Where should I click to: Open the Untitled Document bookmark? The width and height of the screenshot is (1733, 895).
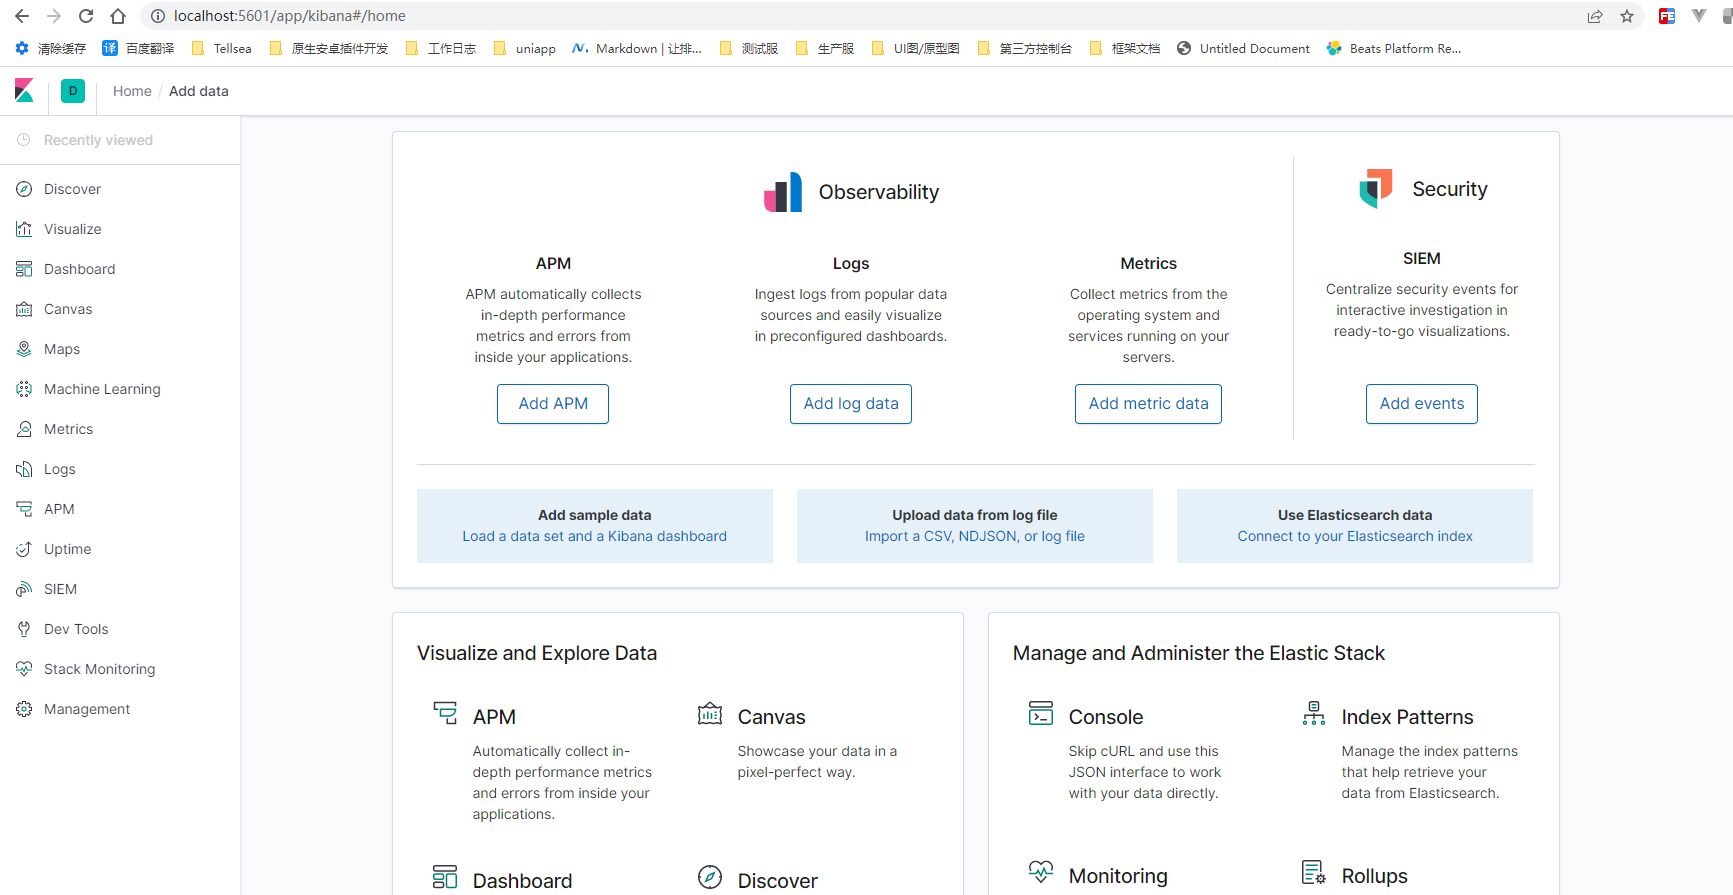(x=1243, y=48)
